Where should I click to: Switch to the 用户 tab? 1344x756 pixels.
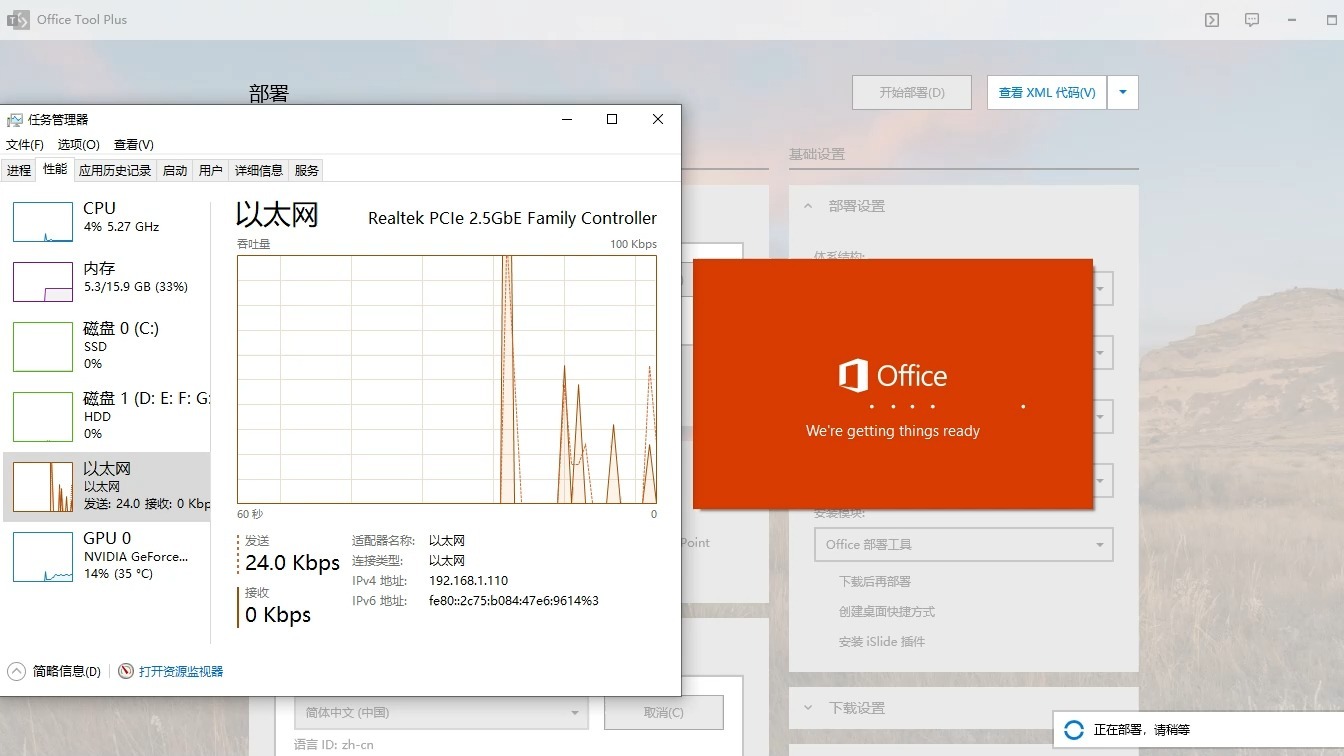211,171
